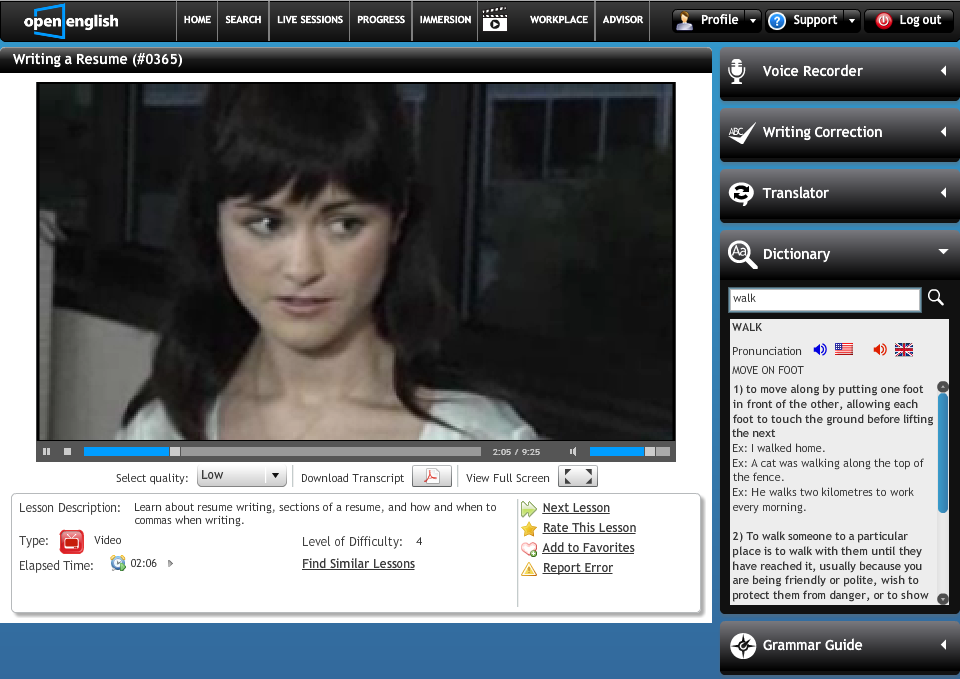Open the Live Sessions menu
The width and height of the screenshot is (960, 679).
(309, 20)
